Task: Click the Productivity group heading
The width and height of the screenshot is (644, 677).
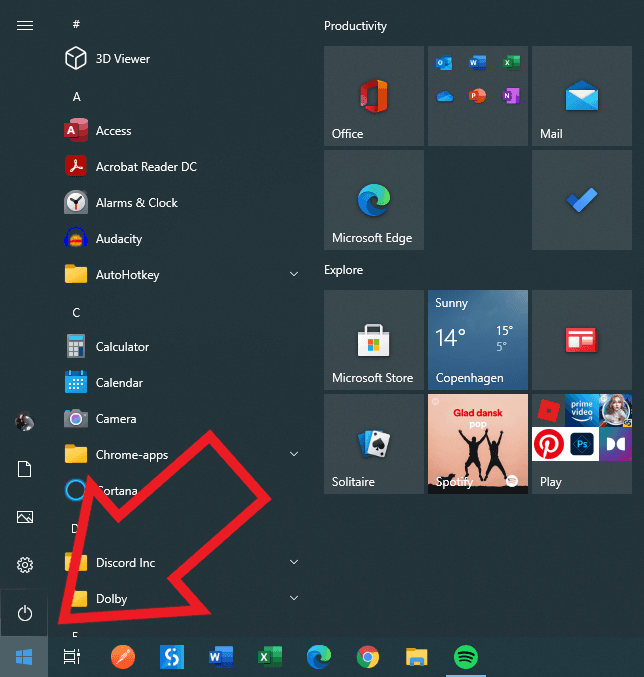Action: pos(355,26)
